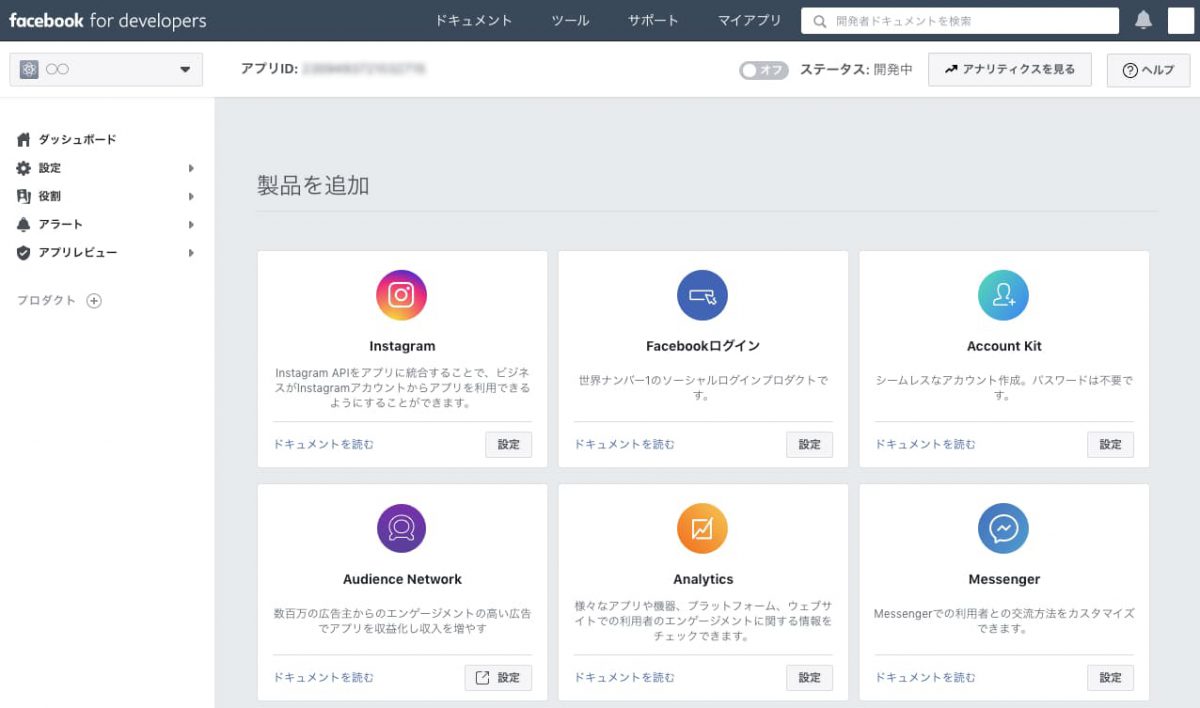Open the Audience Network product icon
This screenshot has width=1200, height=708.
(x=401, y=528)
